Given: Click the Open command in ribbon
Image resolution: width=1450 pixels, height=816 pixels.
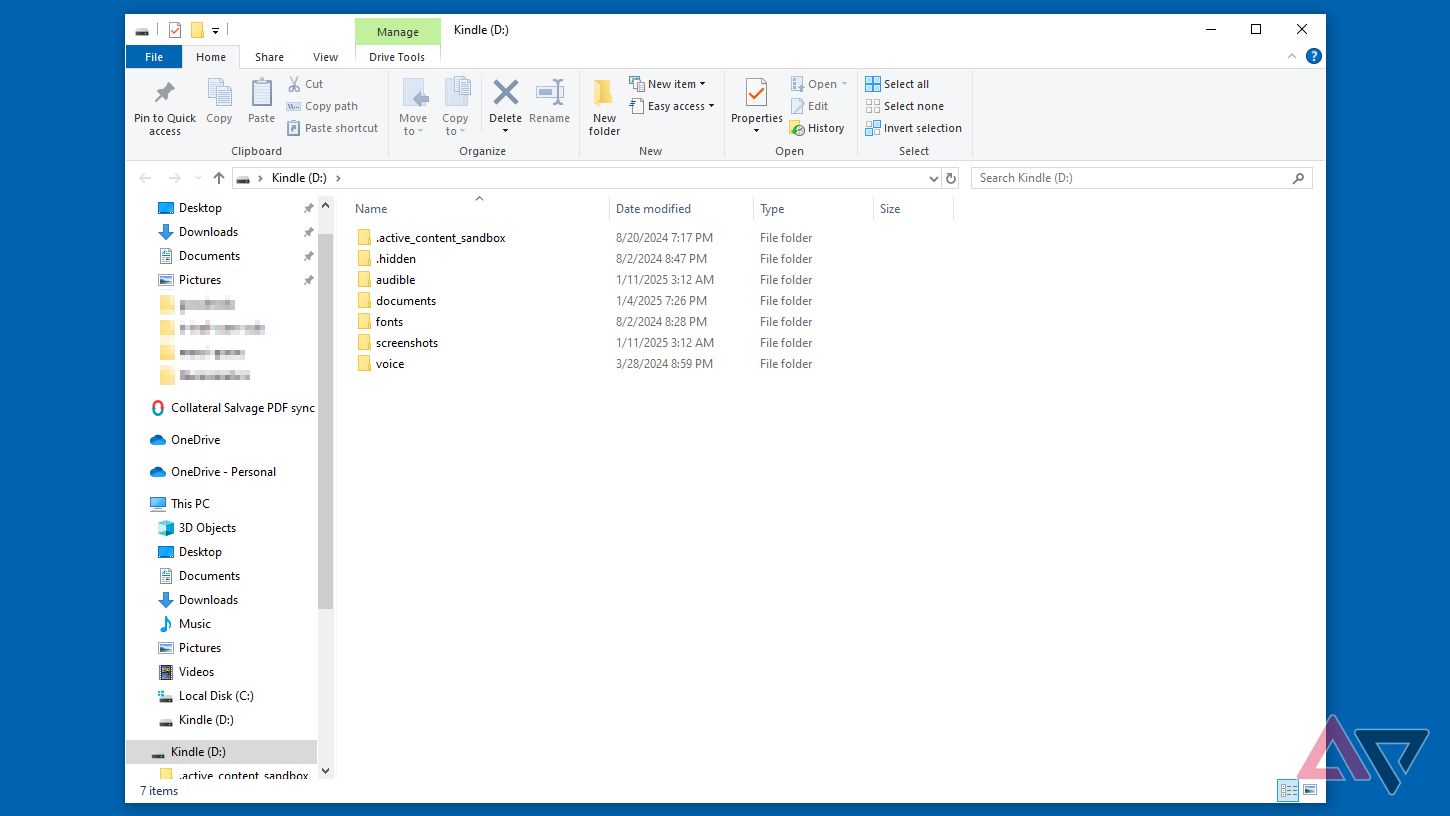Looking at the screenshot, I should pyautogui.click(x=818, y=84).
